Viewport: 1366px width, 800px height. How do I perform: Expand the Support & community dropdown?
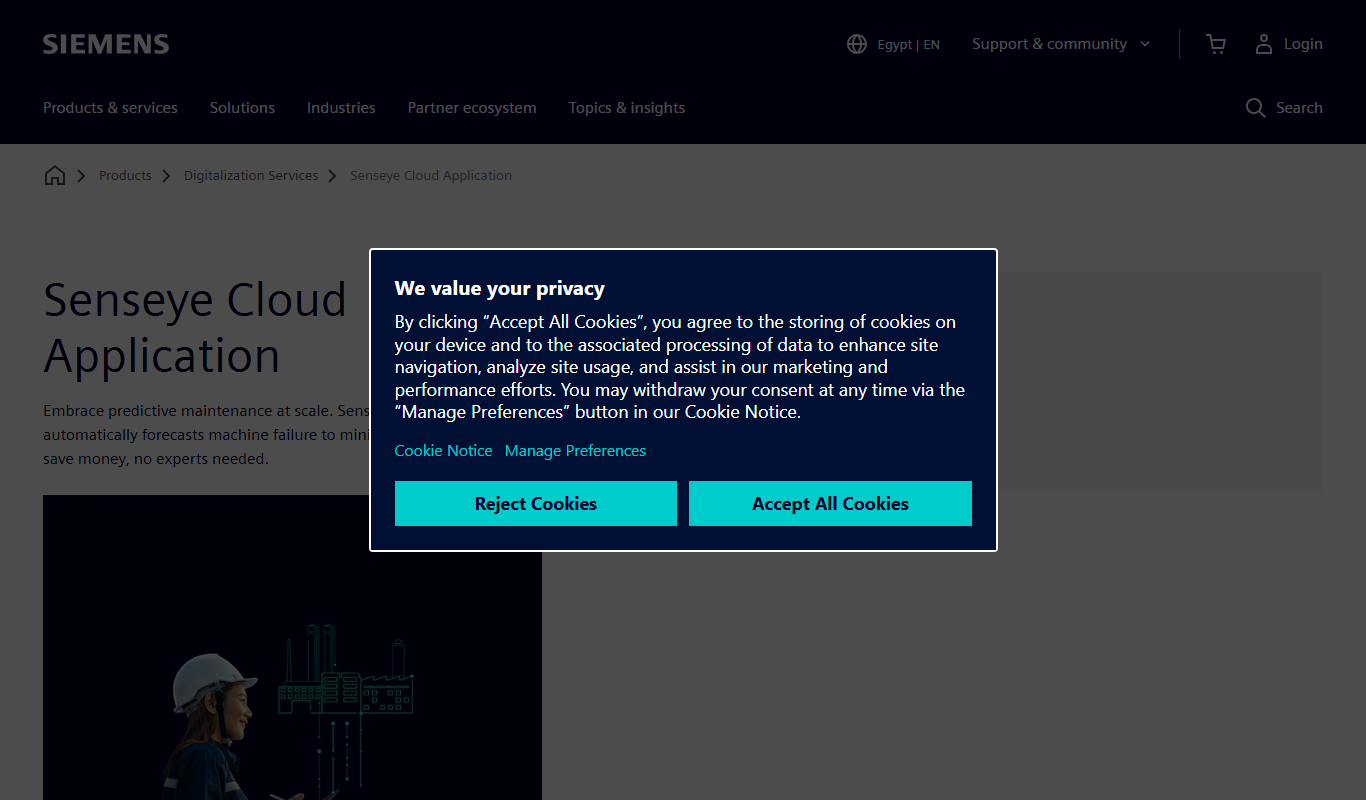(x=1061, y=44)
